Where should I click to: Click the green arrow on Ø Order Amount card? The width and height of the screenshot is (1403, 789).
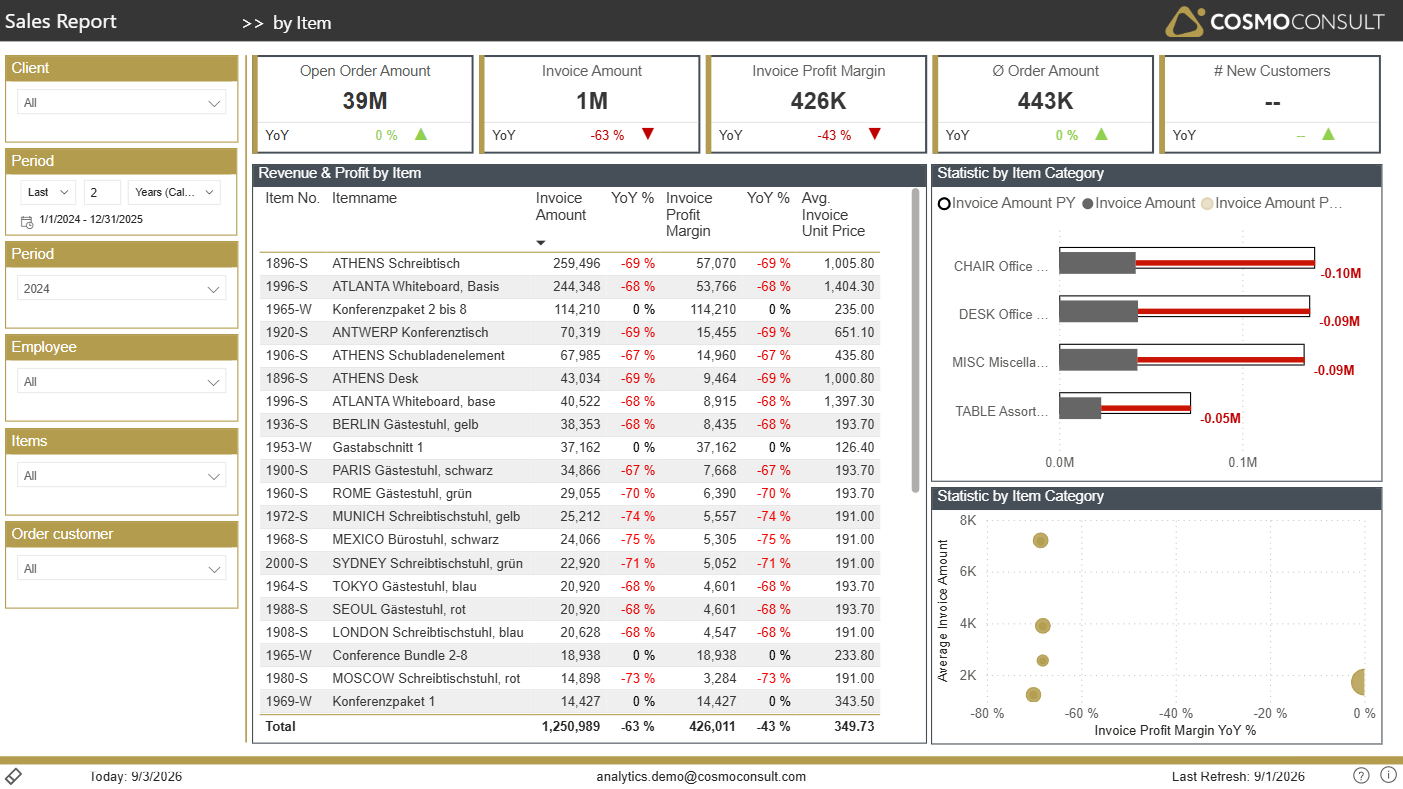(1102, 134)
